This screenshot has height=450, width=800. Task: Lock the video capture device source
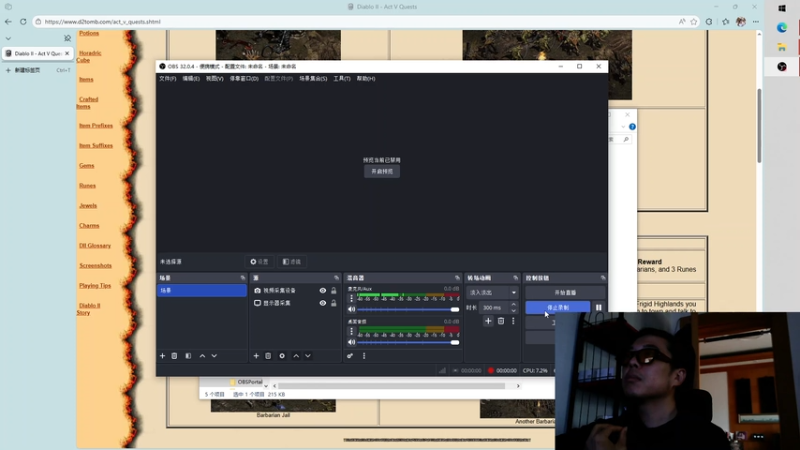click(334, 290)
